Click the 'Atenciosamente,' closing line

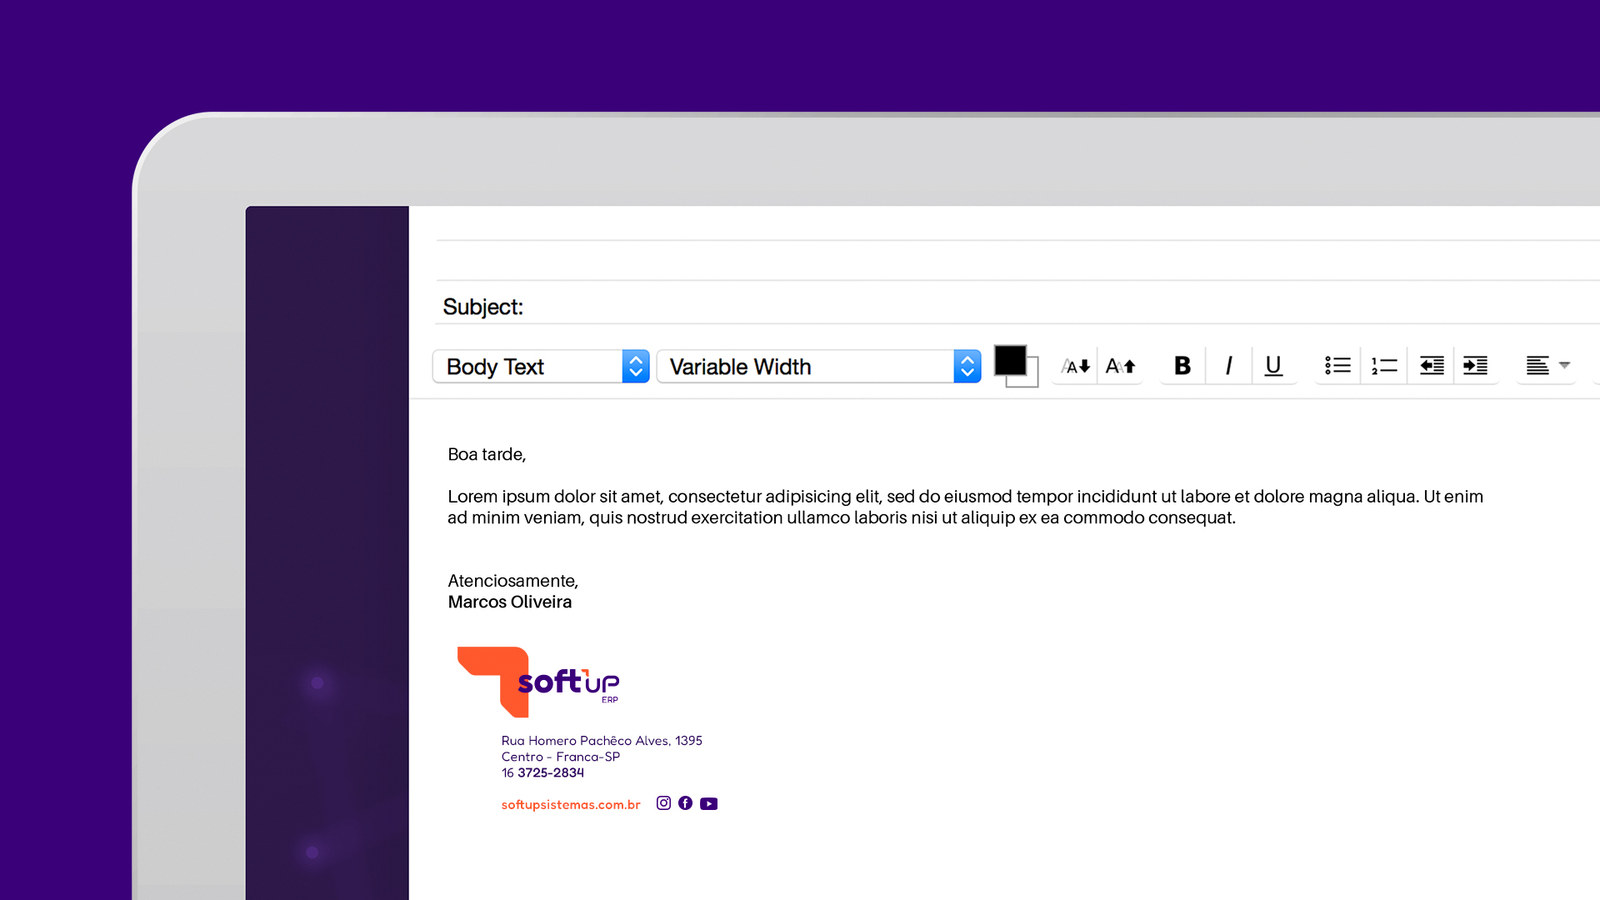point(513,581)
